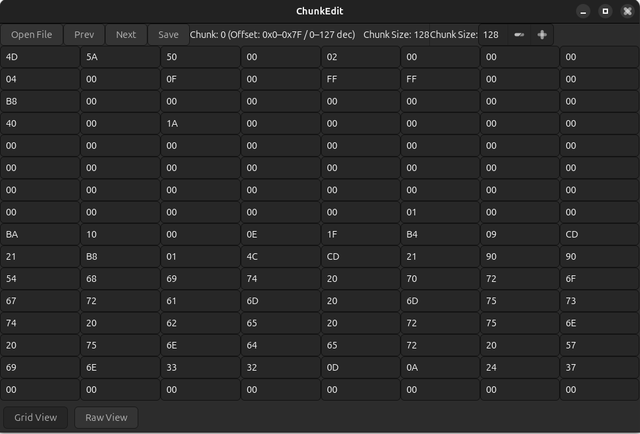Screen dimensions: 640x434
Task: Select the byte cell with value 10
Action: click(x=120, y=234)
